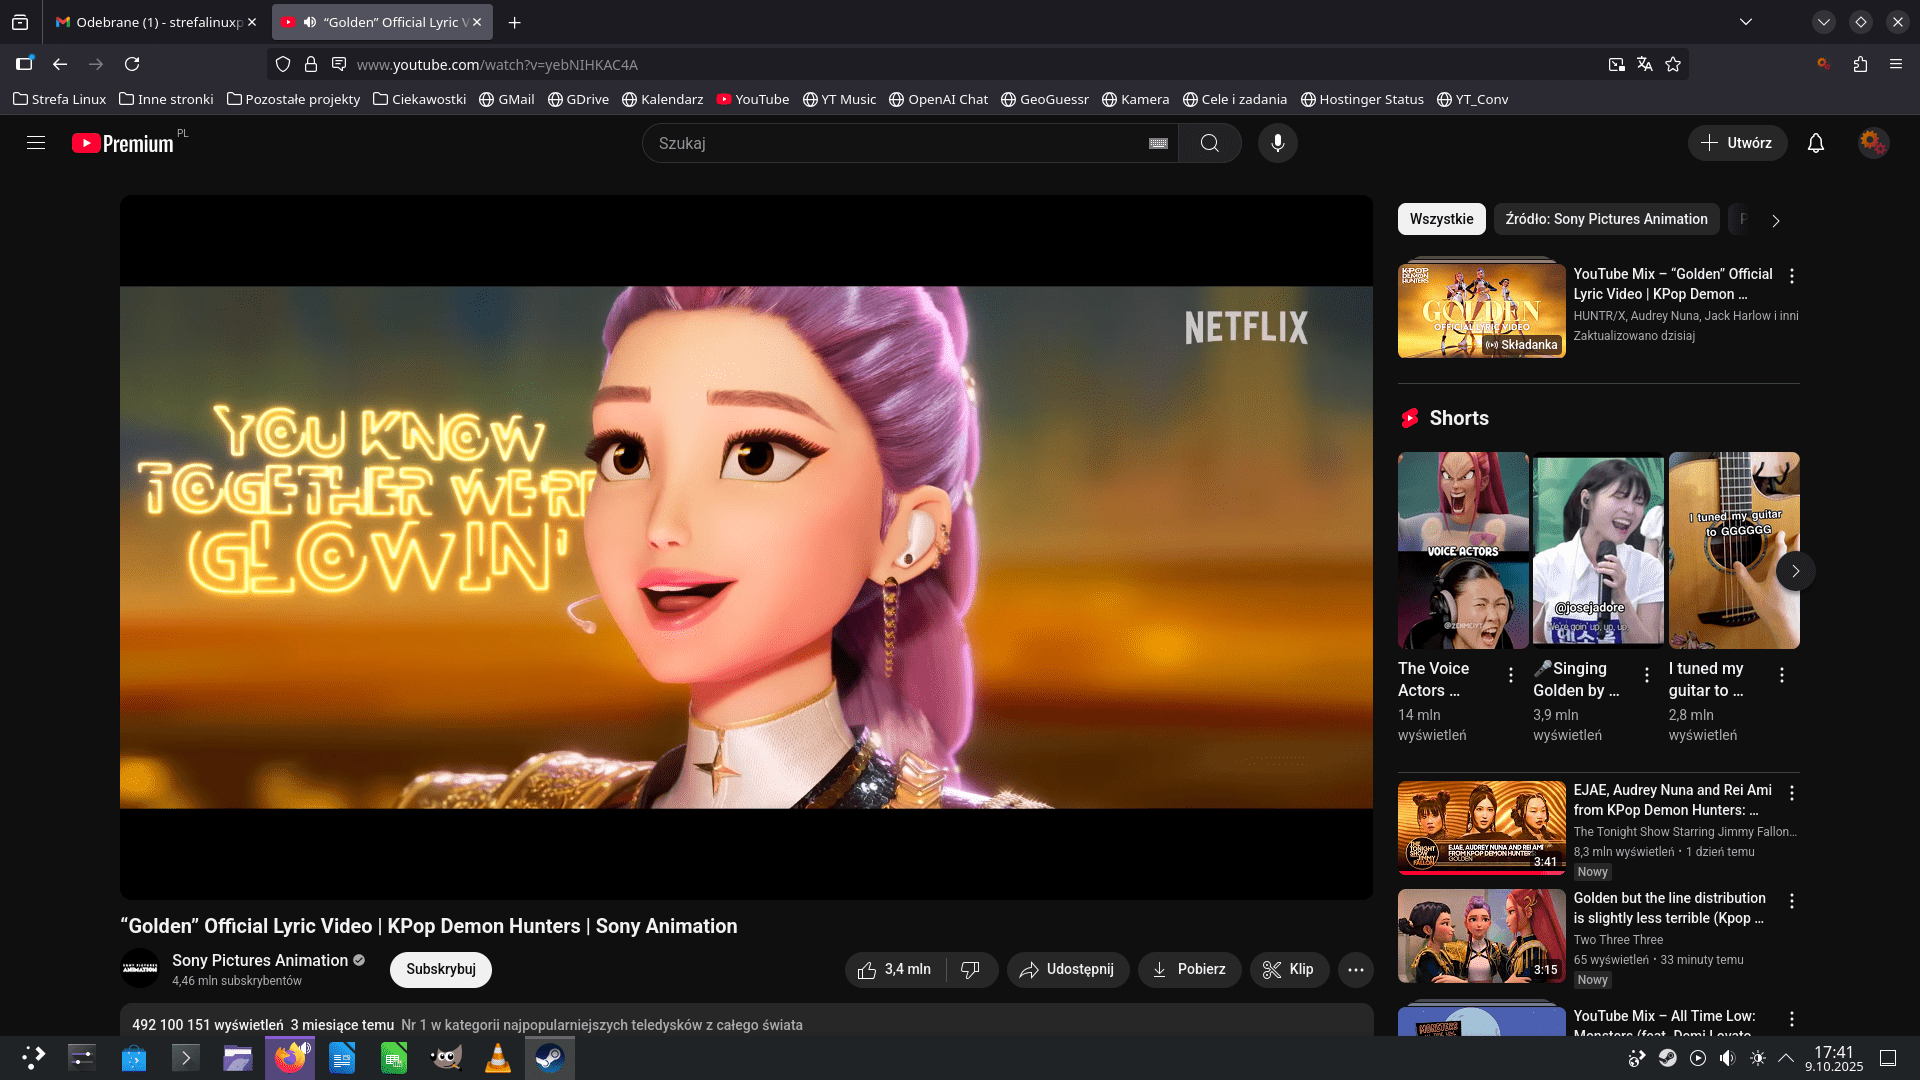Viewport: 1920px width, 1080px height.
Task: Expand the filter chips with right chevron
Action: click(1775, 221)
